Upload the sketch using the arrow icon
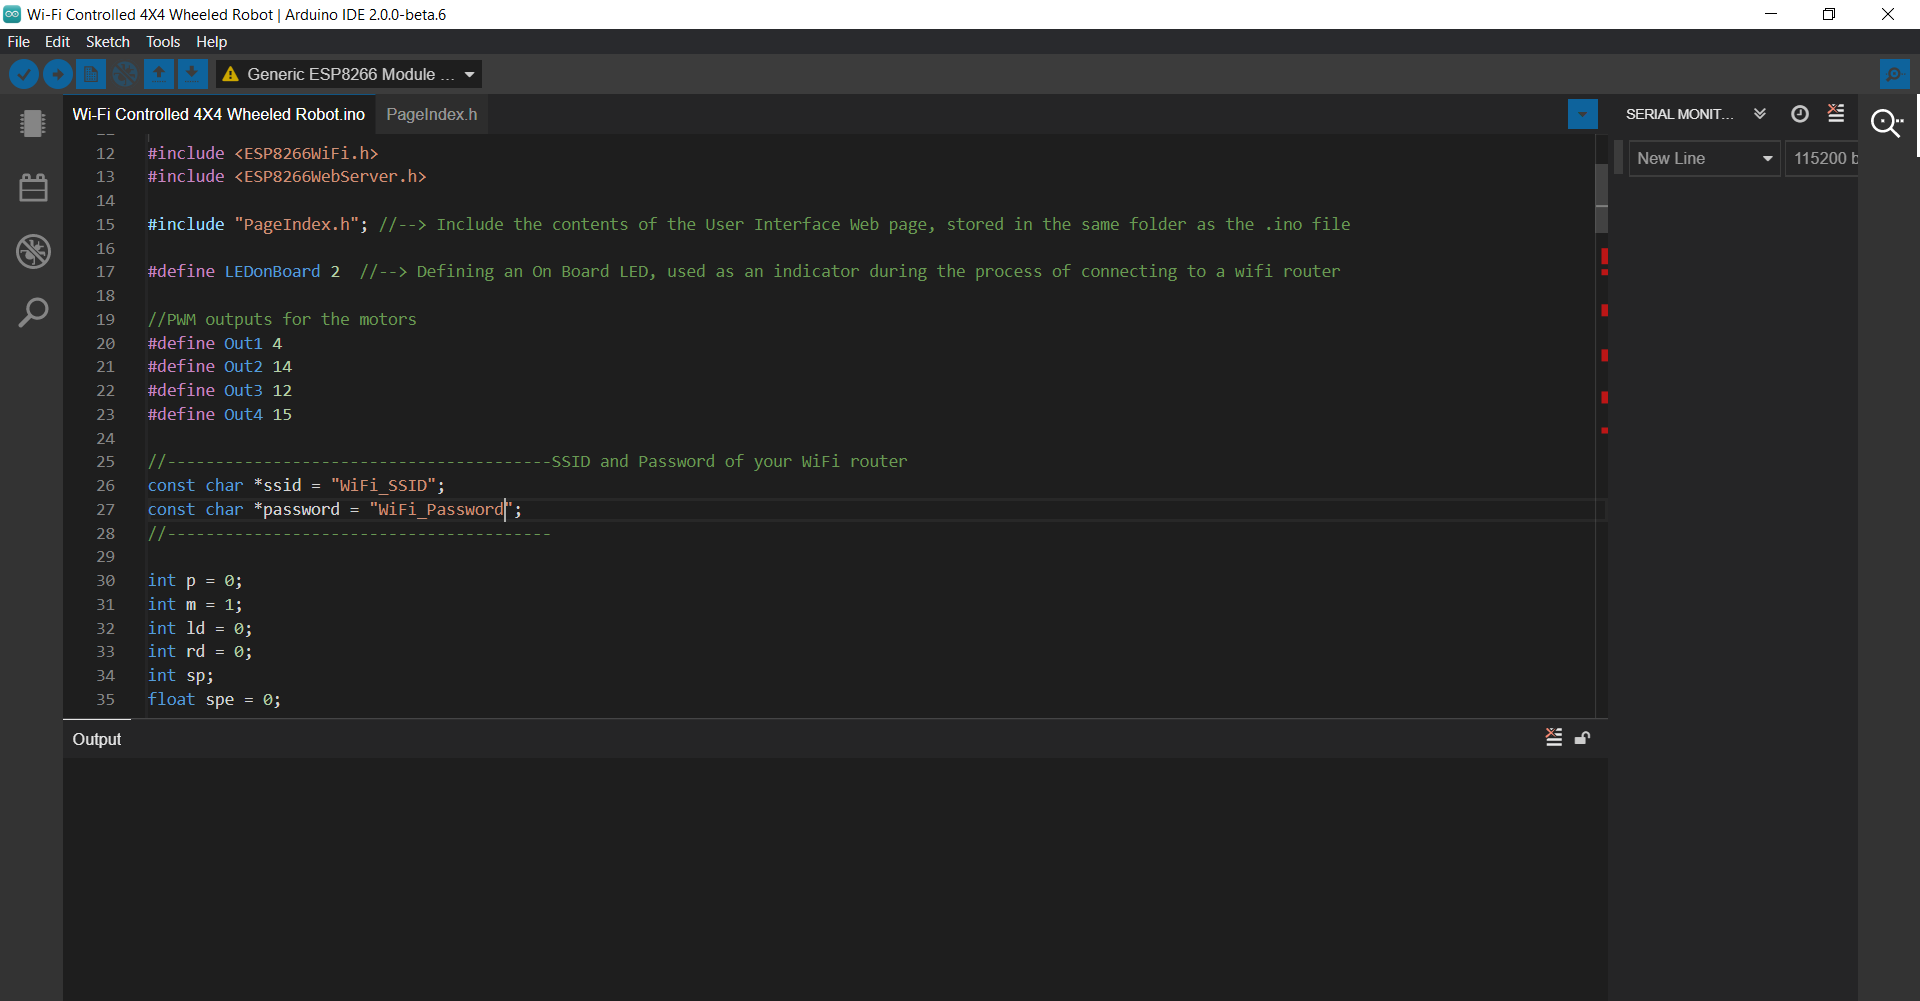This screenshot has height=1001, width=1920. click(57, 74)
